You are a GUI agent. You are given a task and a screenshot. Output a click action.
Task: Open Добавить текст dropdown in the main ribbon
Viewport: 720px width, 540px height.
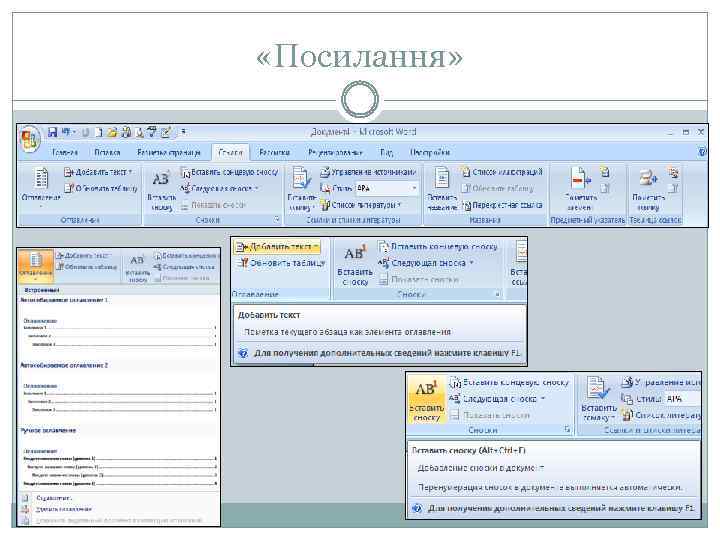tap(98, 172)
